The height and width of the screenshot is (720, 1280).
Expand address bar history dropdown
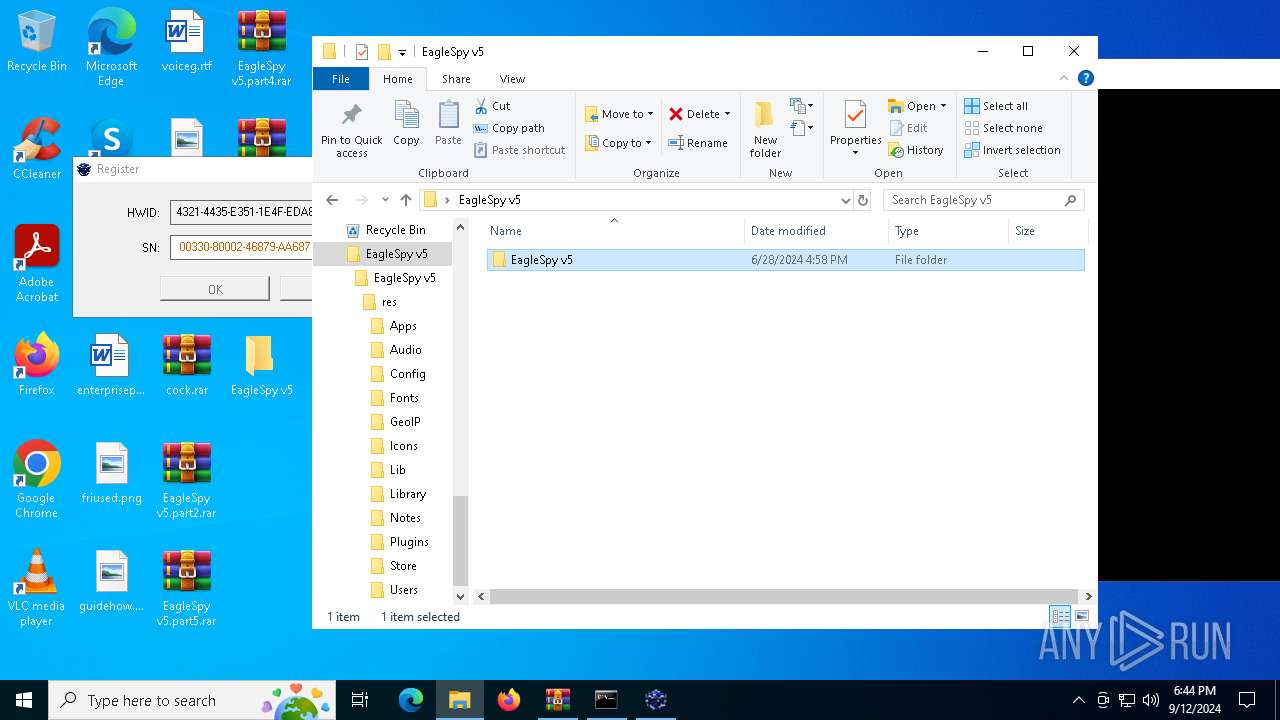pyautogui.click(x=845, y=200)
